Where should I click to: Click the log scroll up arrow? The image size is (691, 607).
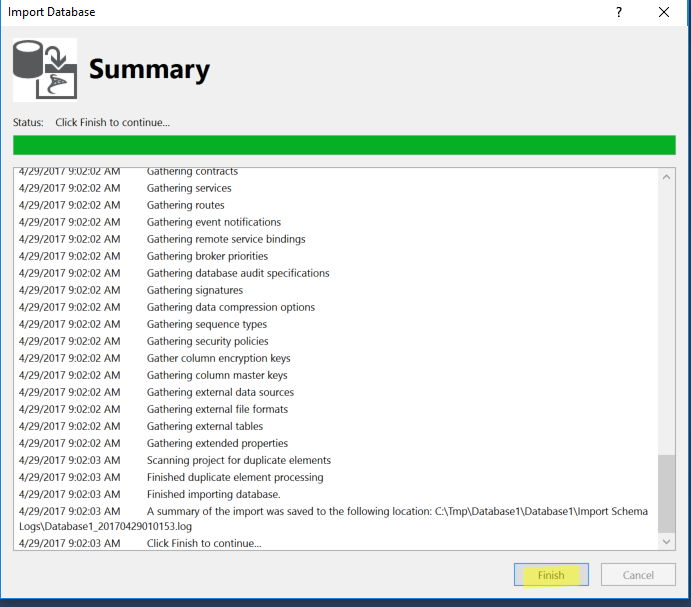click(666, 177)
